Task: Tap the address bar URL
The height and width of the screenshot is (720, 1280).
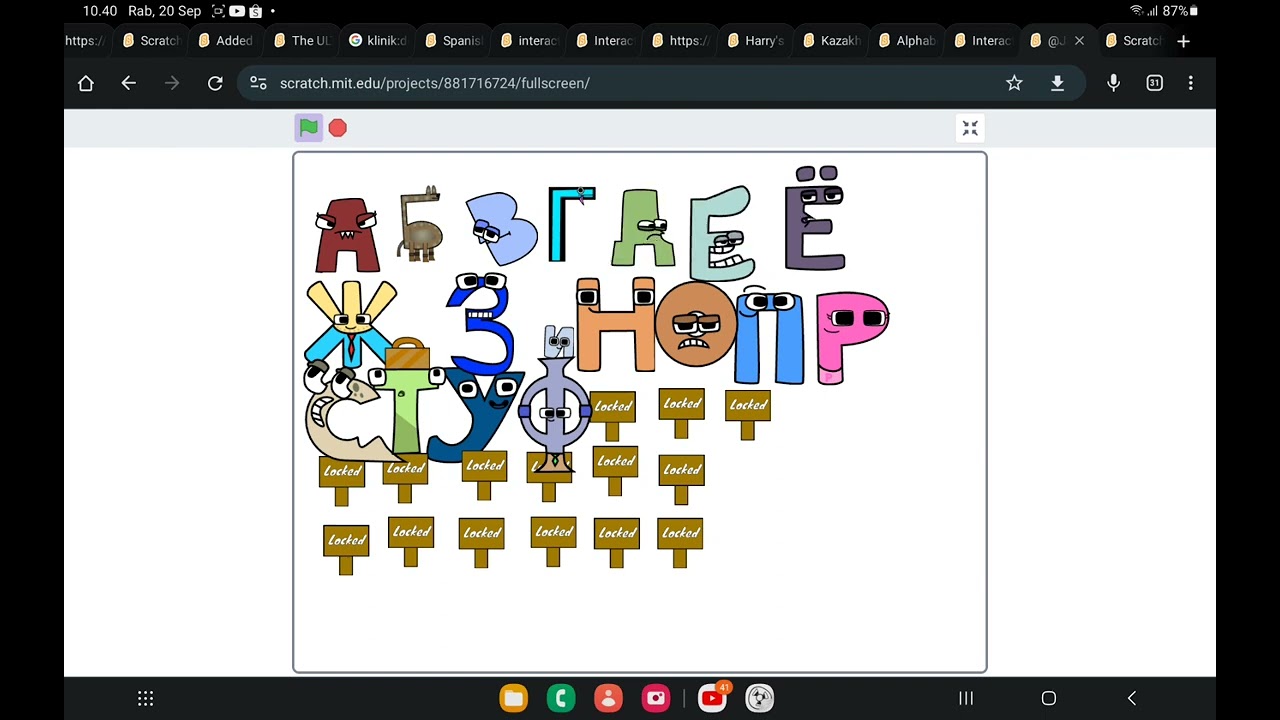Action: 434,83
